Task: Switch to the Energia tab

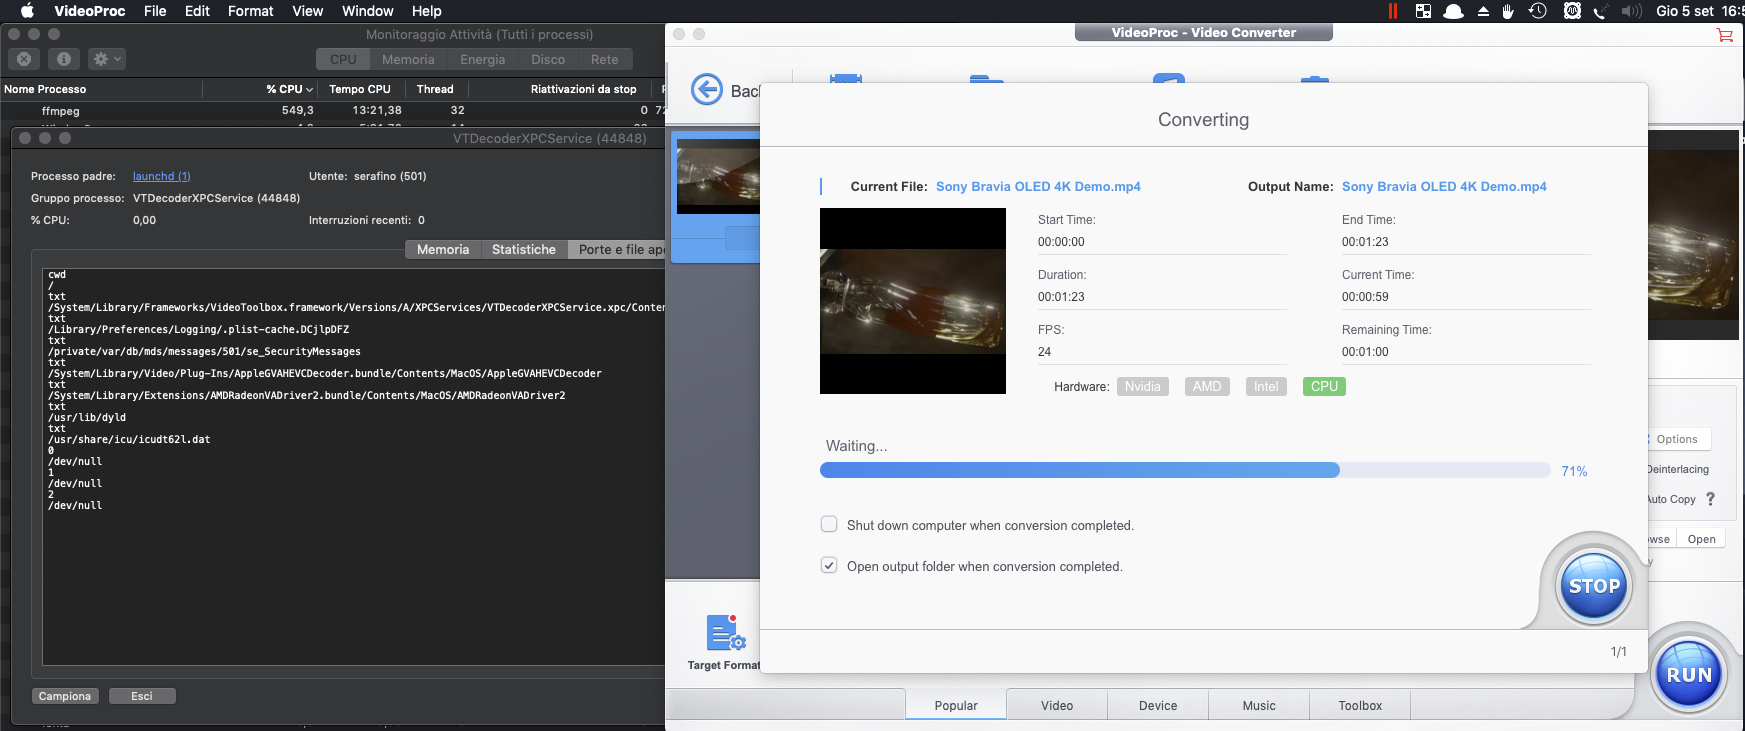Action: (483, 60)
